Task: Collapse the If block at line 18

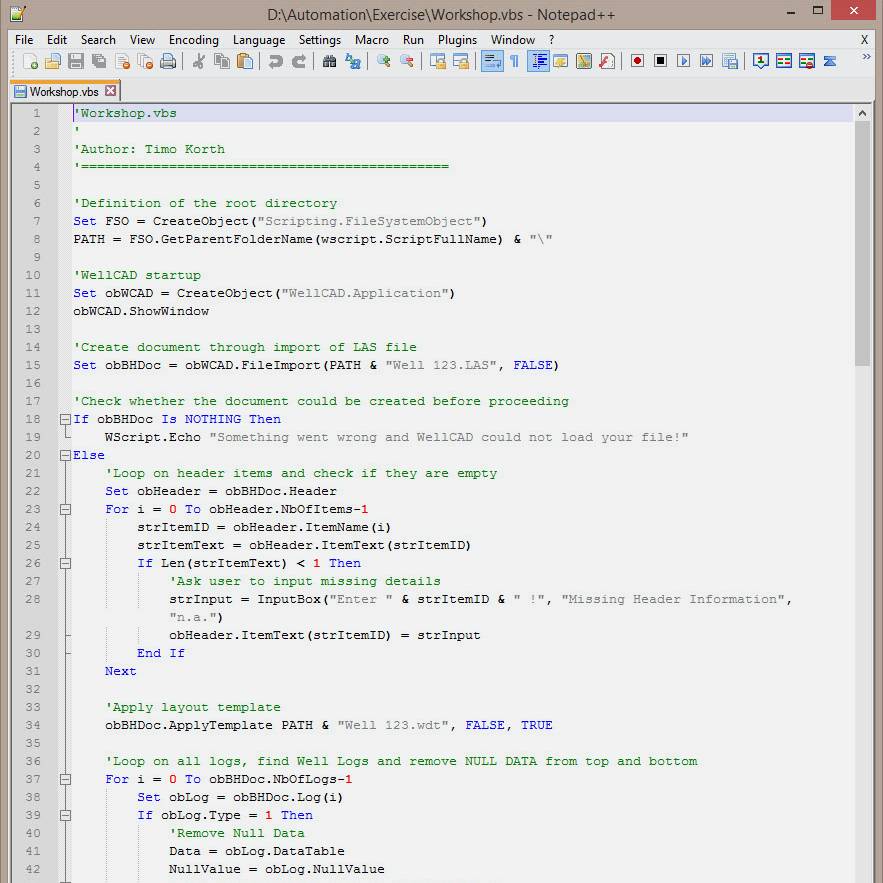Action: click(64, 419)
